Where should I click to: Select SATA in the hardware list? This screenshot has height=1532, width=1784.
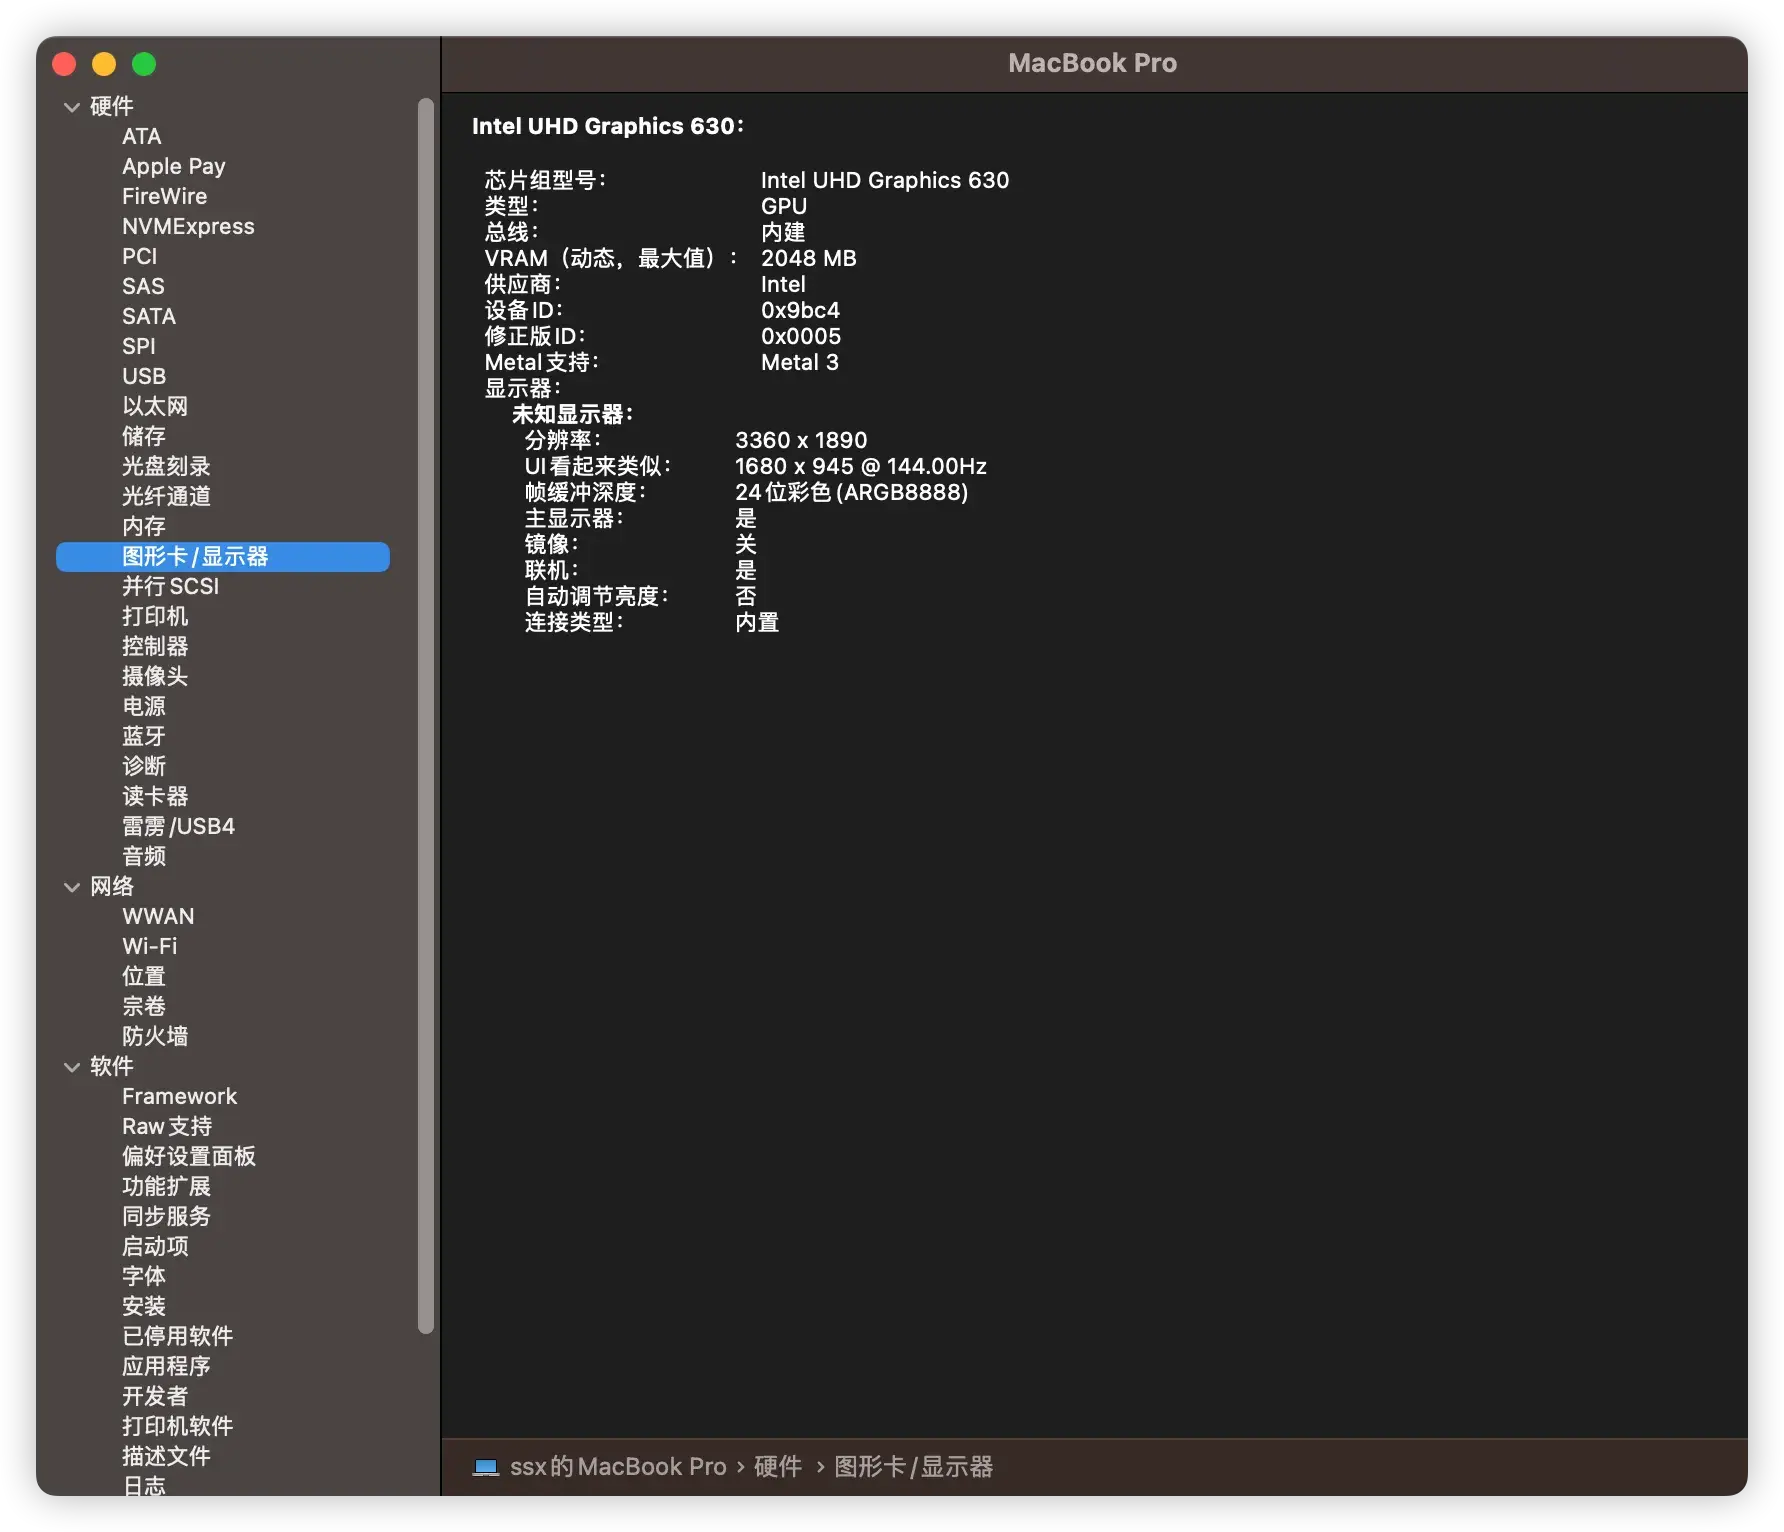pos(149,316)
